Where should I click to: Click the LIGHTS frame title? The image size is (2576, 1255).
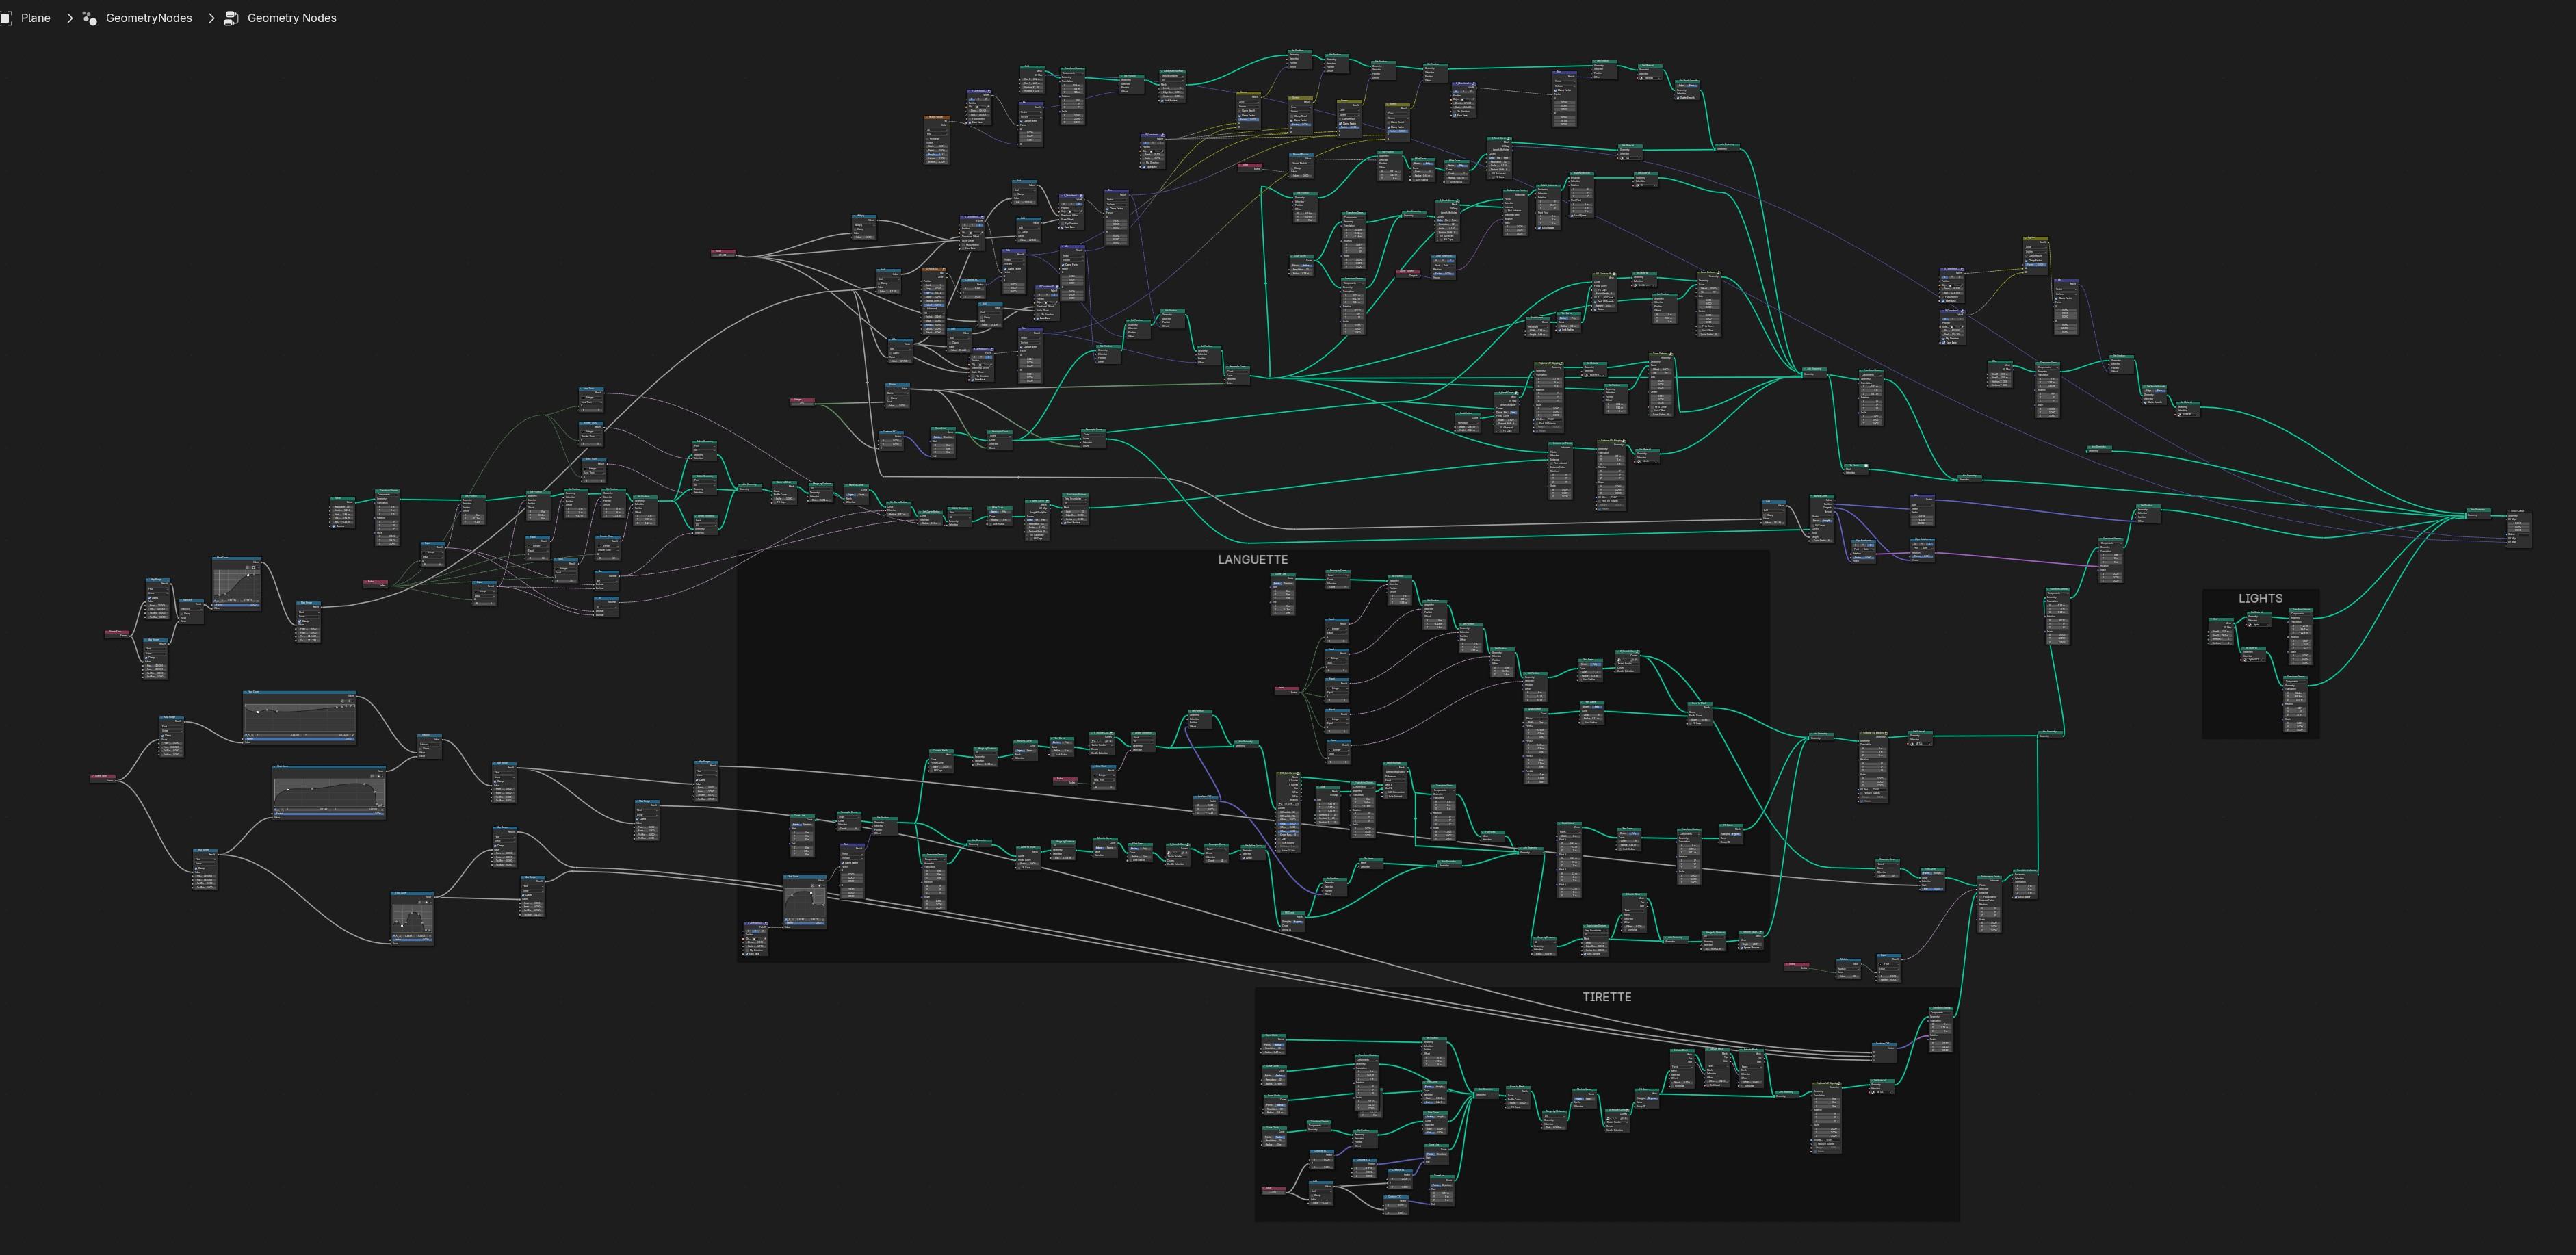coord(2260,598)
